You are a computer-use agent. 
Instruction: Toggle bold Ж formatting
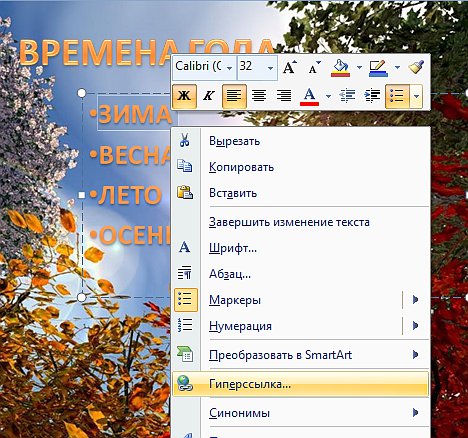coord(184,96)
